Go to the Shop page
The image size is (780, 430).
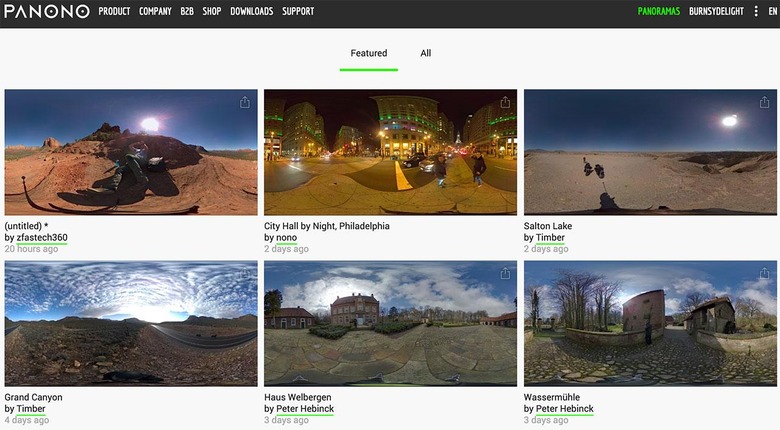coord(211,12)
